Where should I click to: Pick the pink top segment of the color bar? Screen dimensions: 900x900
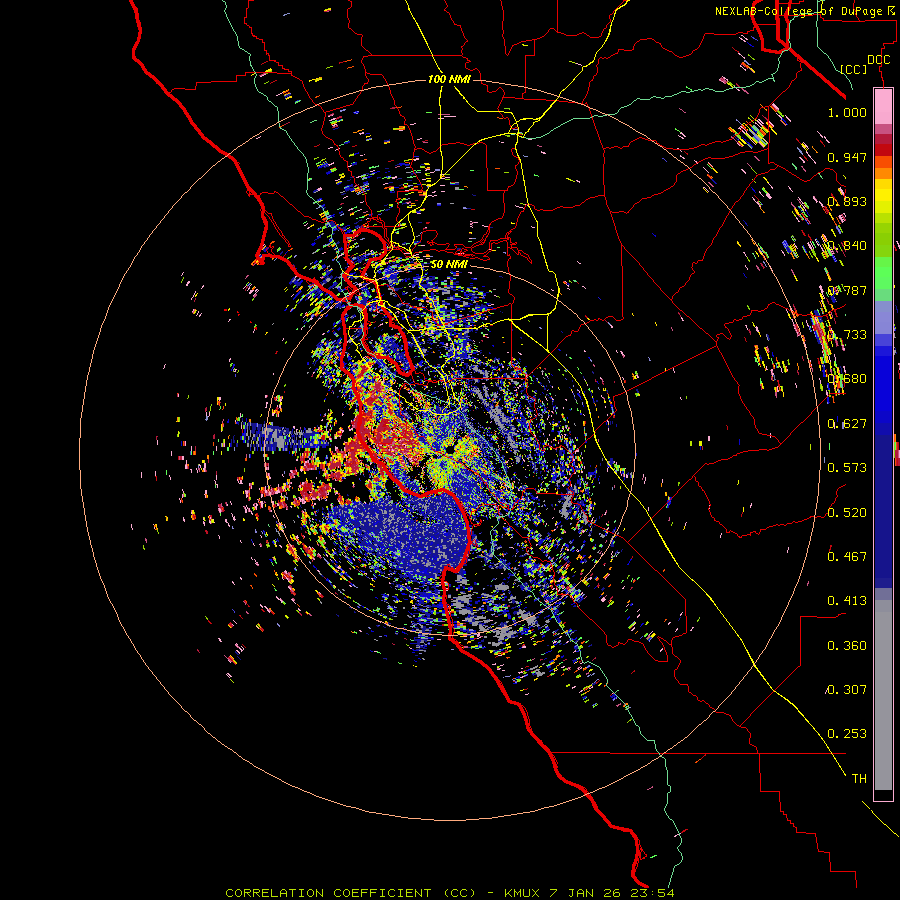[883, 107]
